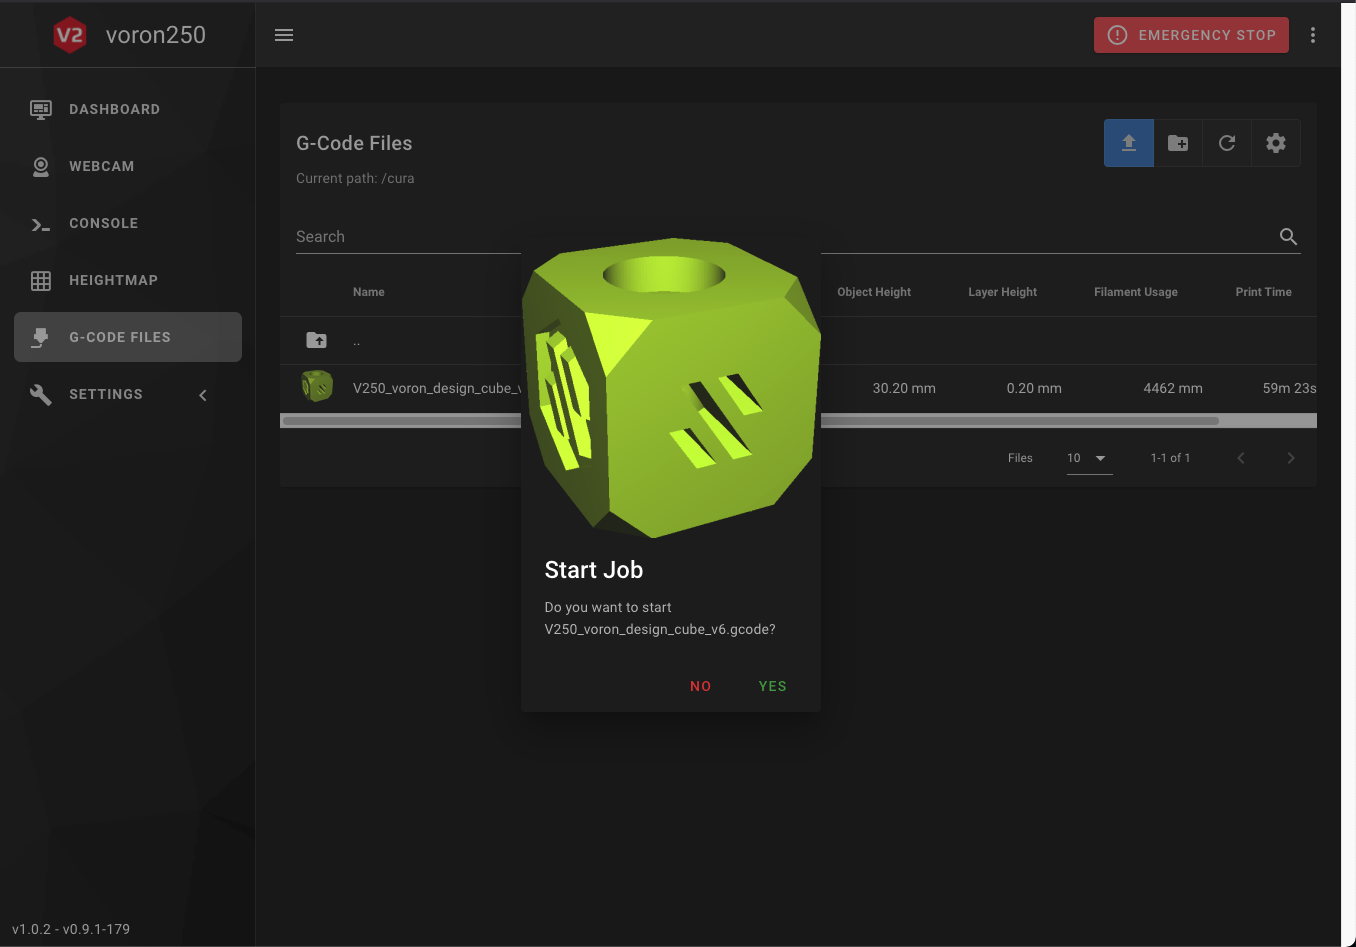Sort by Object Height column header

[x=874, y=292]
